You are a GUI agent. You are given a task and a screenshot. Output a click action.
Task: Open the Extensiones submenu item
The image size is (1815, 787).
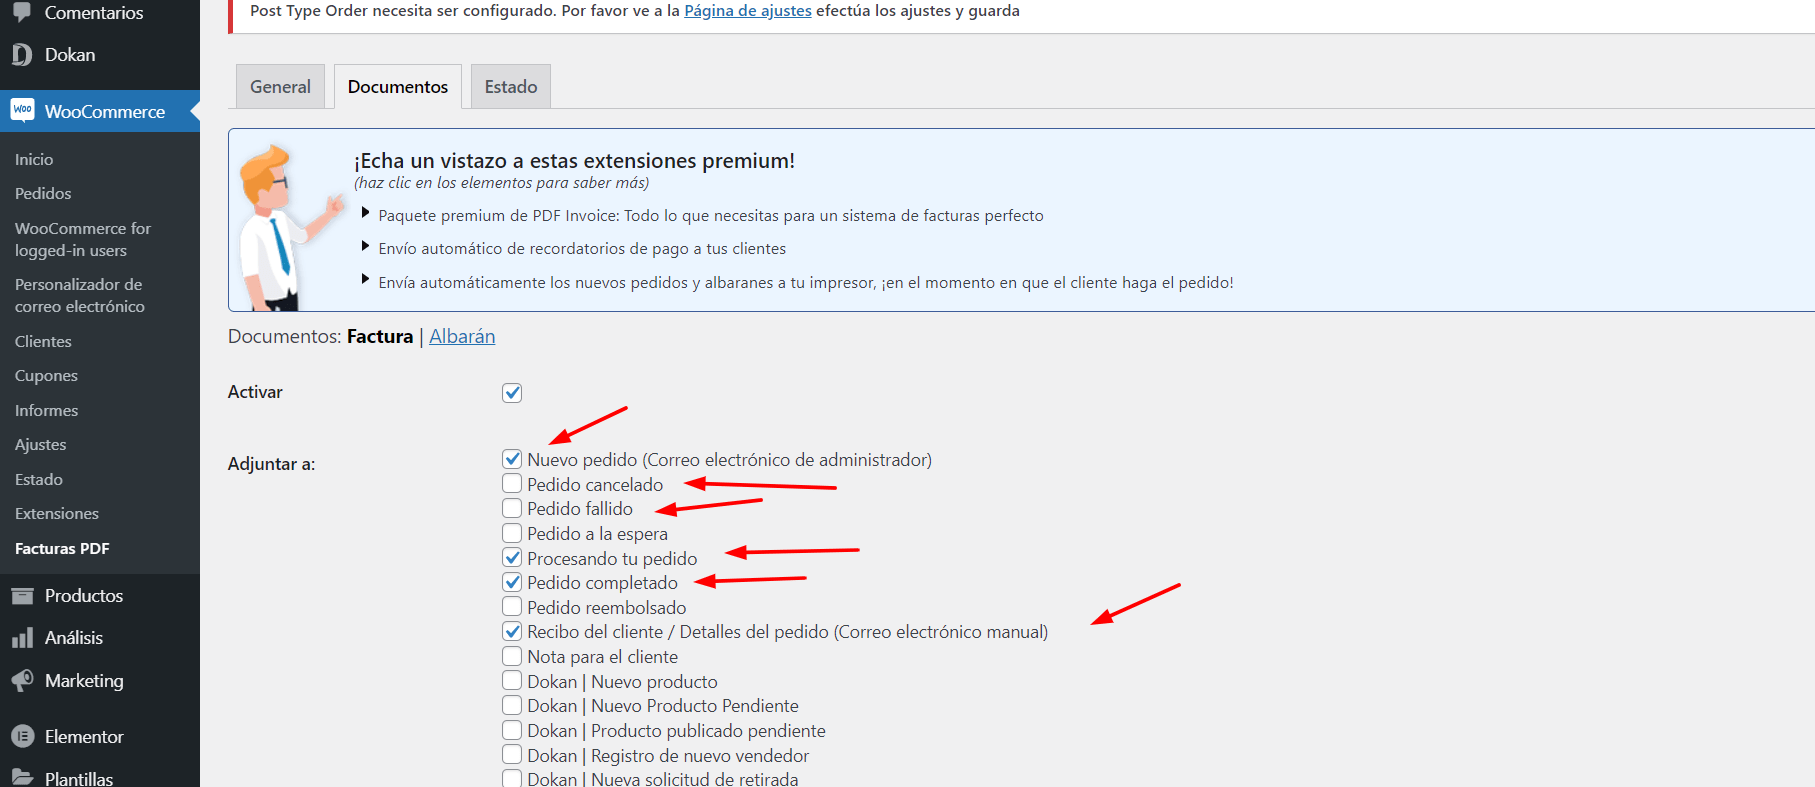(x=57, y=513)
